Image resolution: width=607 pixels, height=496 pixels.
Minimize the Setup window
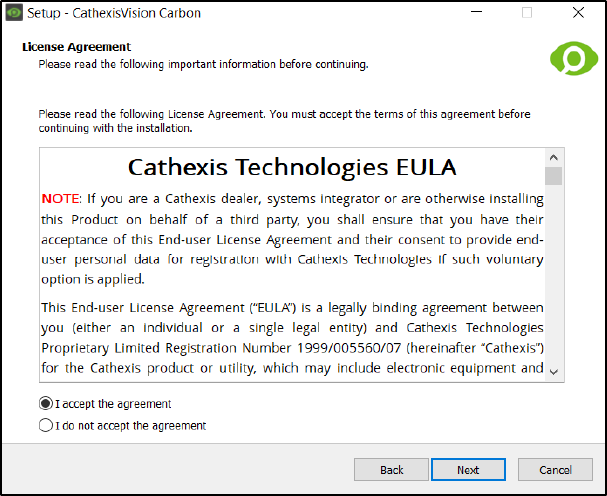pyautogui.click(x=476, y=13)
